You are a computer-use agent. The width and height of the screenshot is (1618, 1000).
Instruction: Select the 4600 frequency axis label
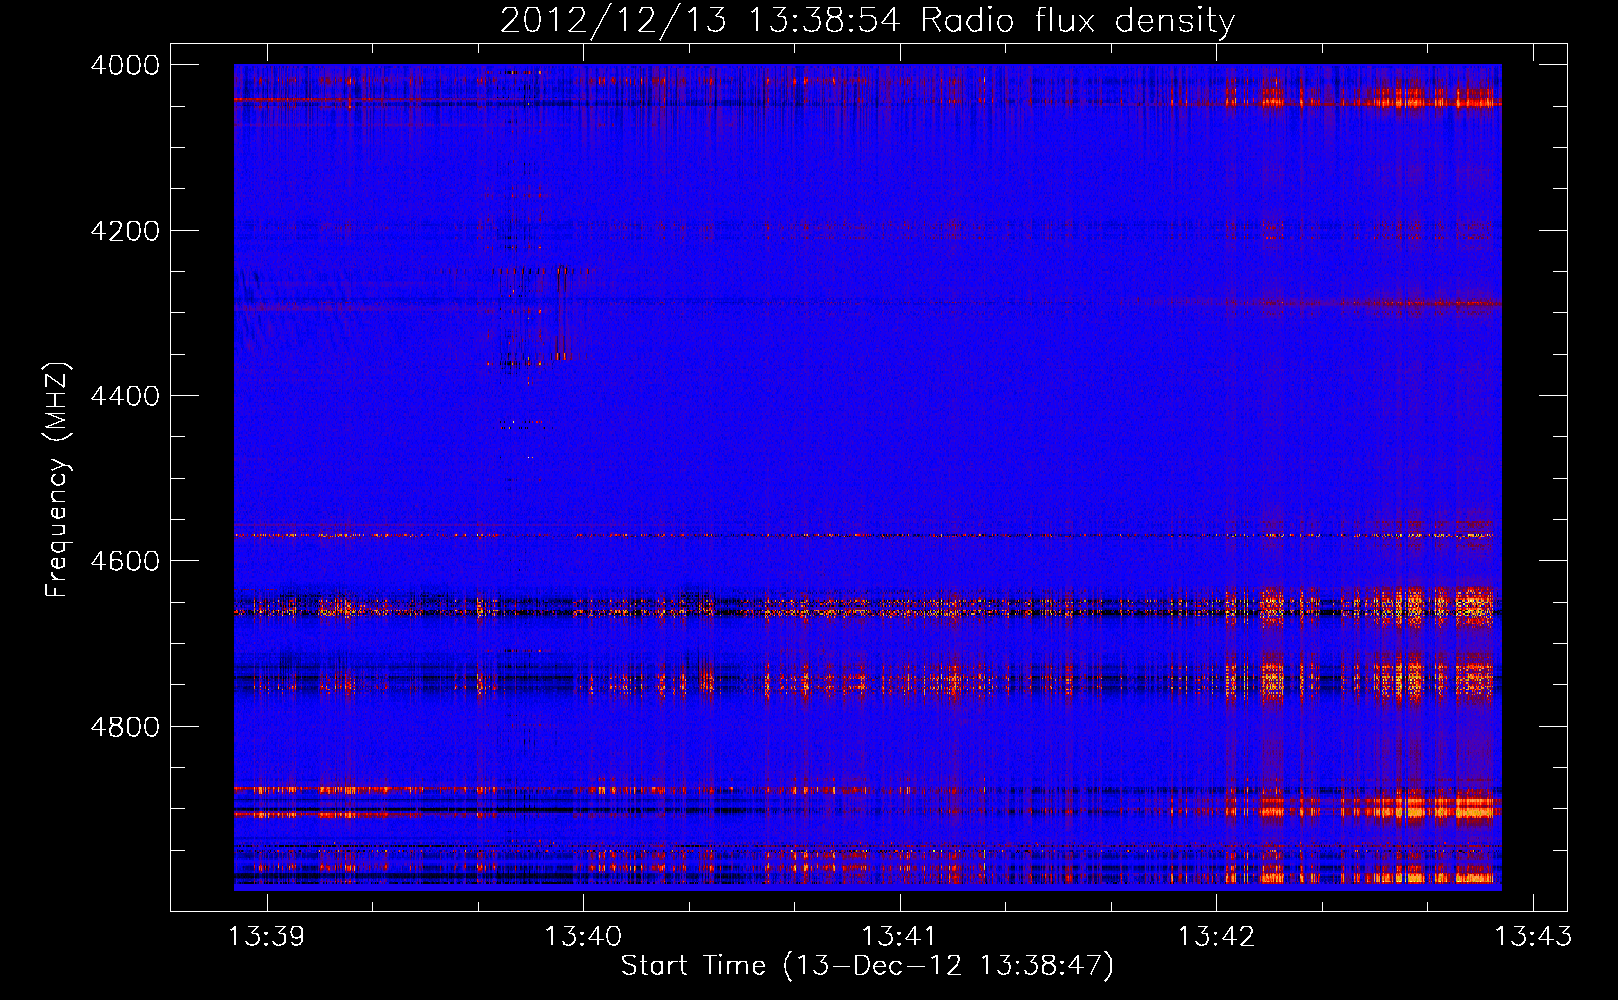[125, 561]
